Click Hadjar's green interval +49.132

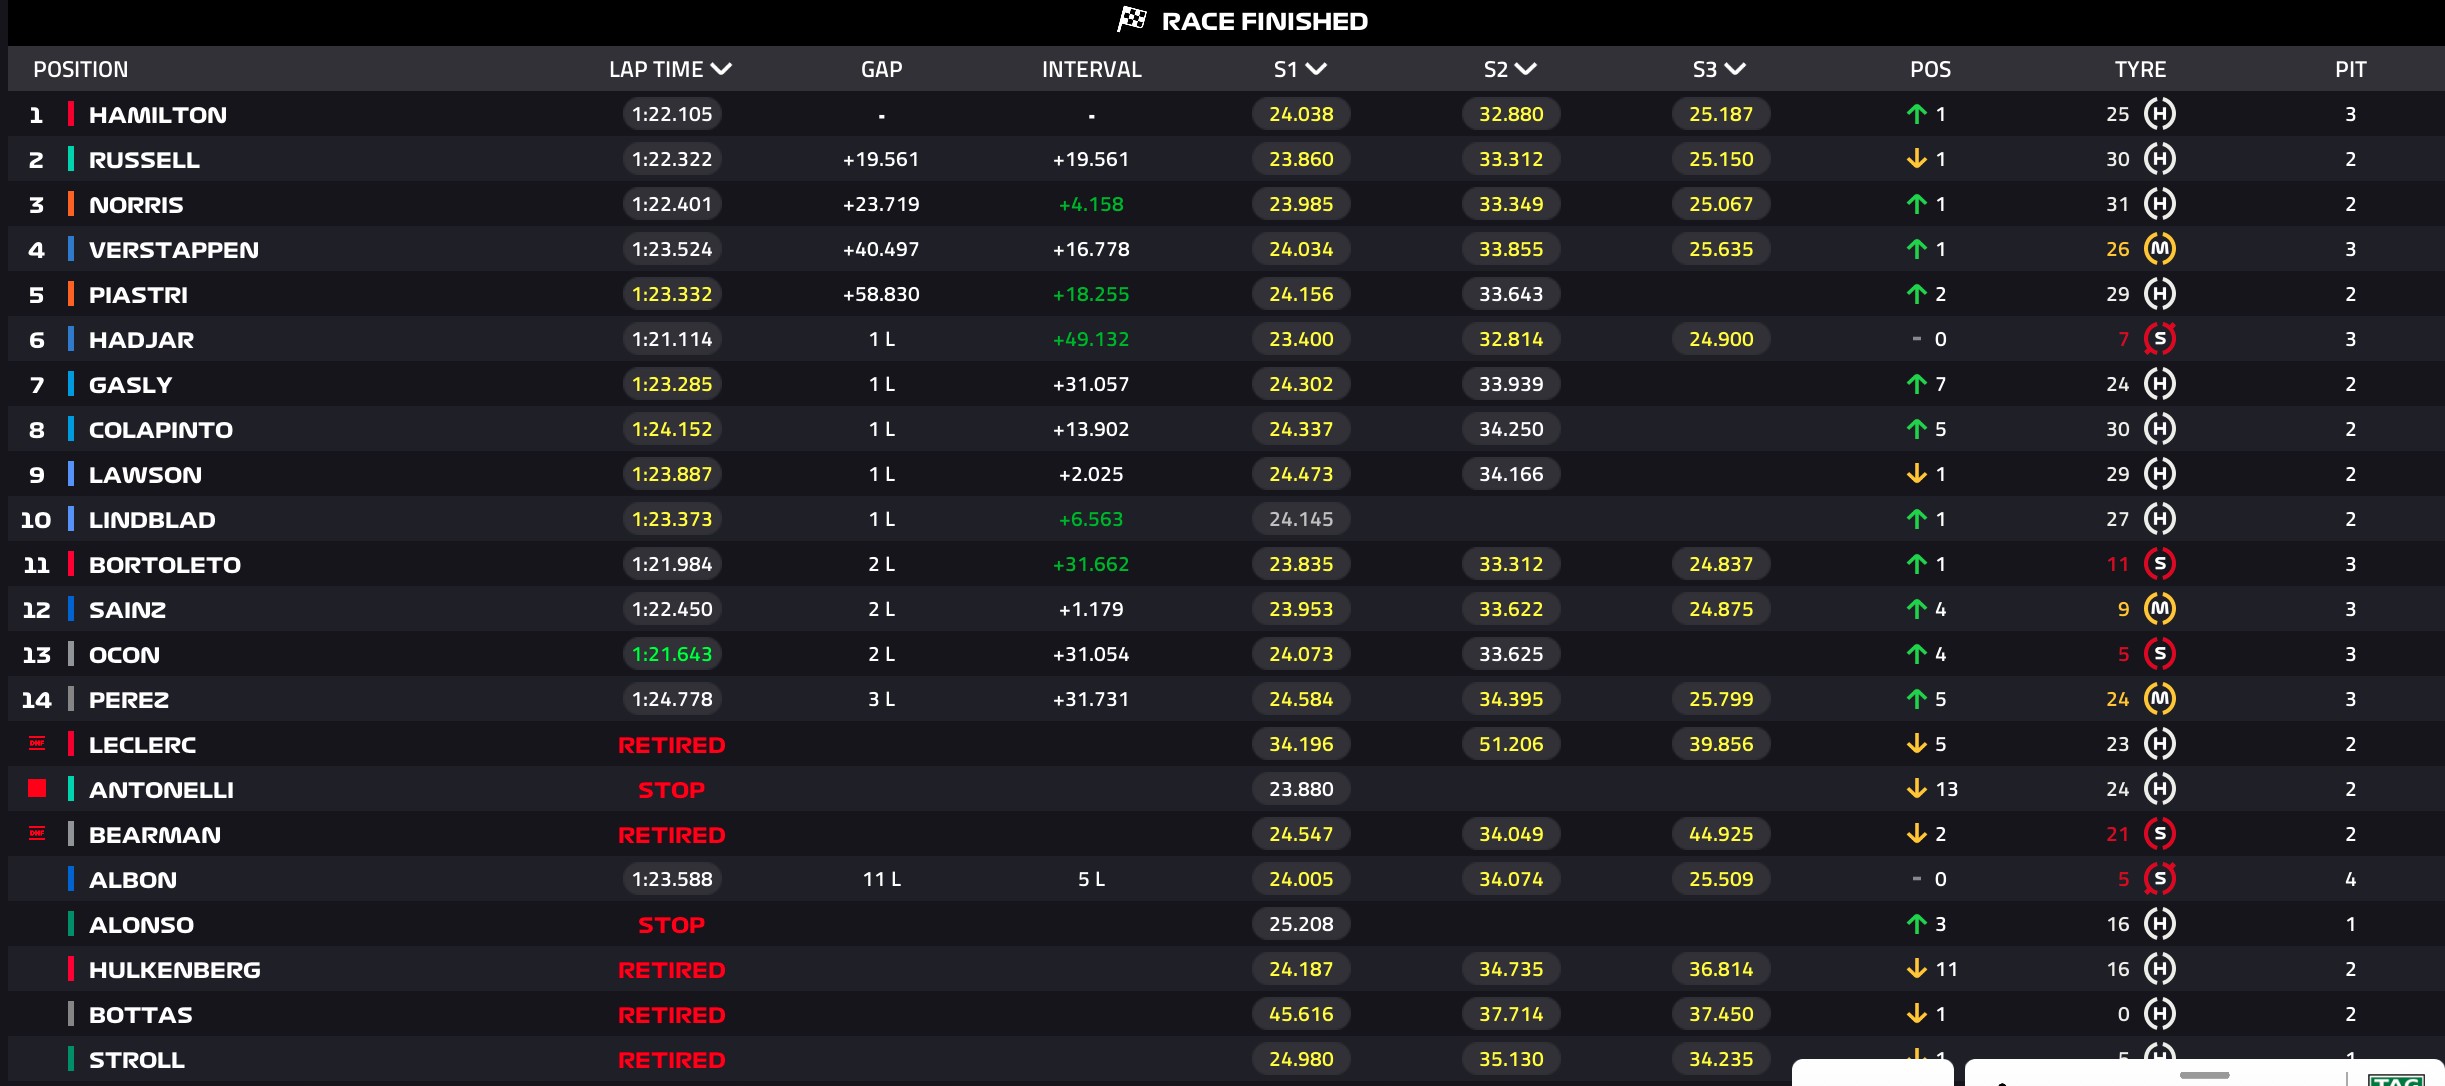1091,339
